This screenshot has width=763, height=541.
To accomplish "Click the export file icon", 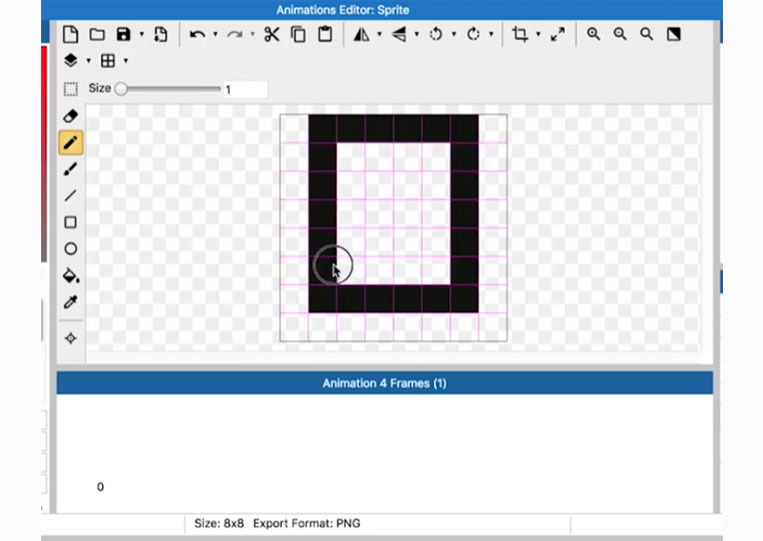I will click(x=160, y=34).
